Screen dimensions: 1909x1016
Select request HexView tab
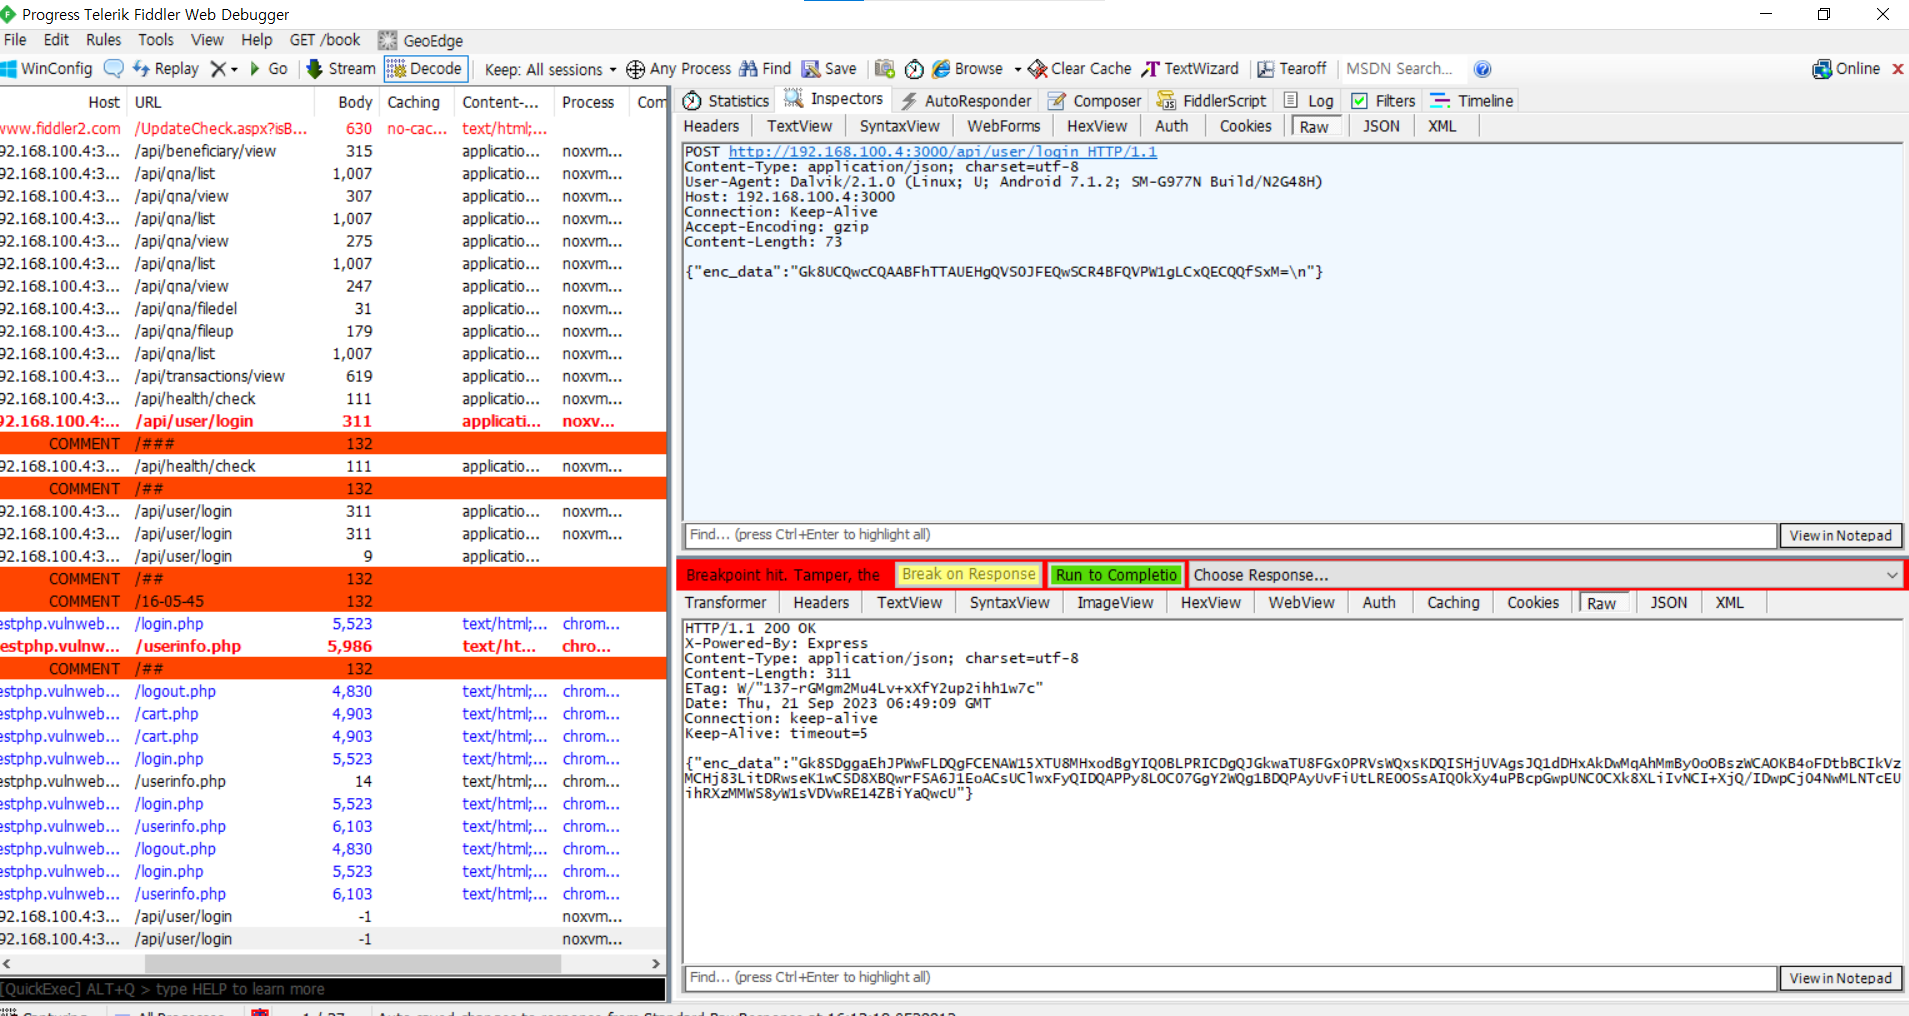1097,126
